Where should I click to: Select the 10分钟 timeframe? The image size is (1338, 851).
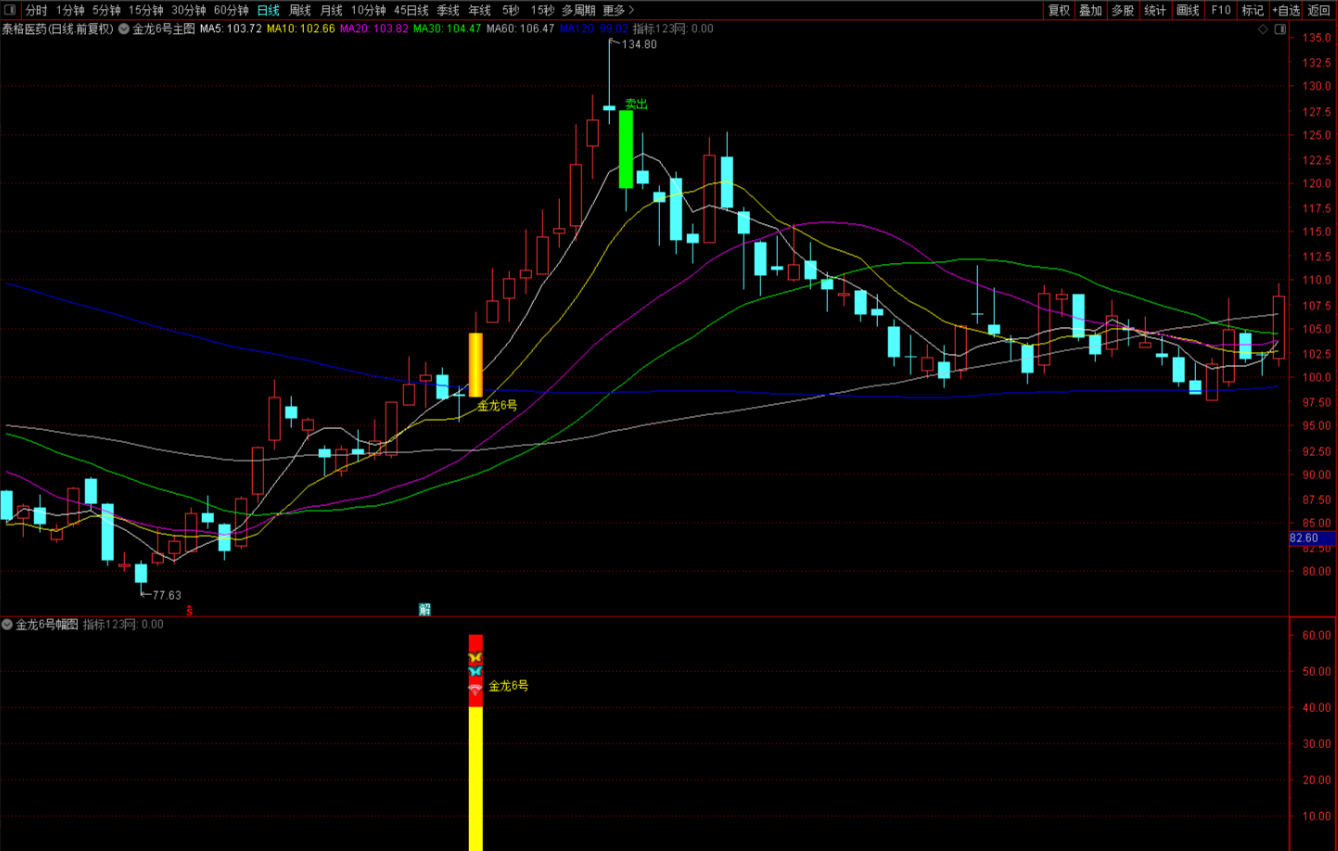368,10
